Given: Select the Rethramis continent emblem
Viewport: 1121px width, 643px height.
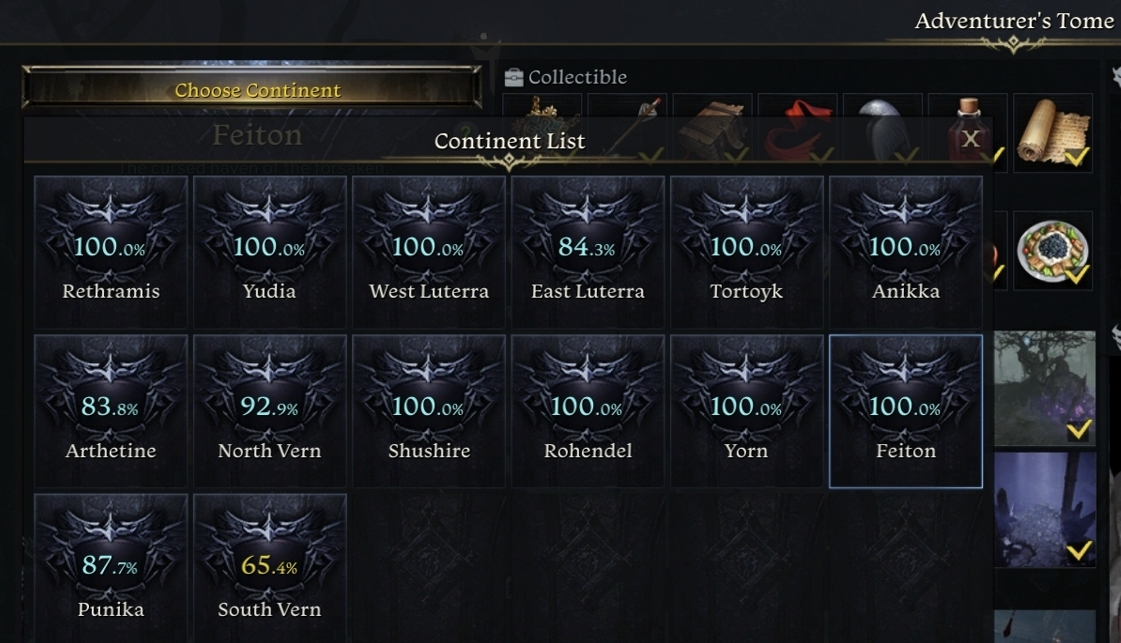Looking at the screenshot, I should point(111,252).
